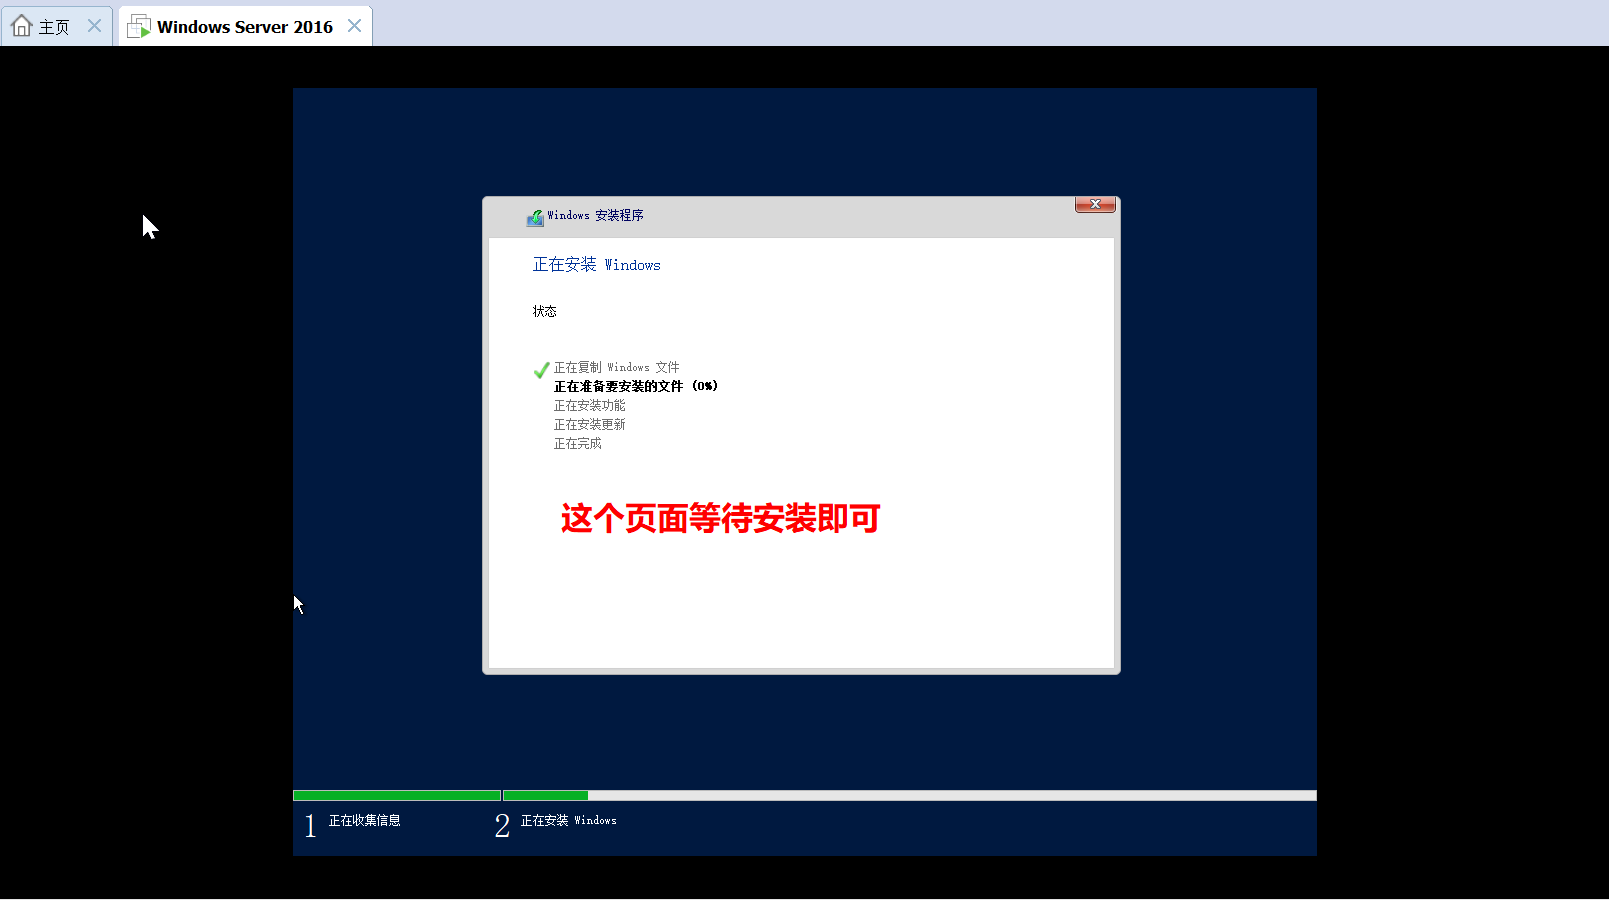Click the step 2 installation progress bar
Viewport: 1609px width, 900px height.
point(910,796)
